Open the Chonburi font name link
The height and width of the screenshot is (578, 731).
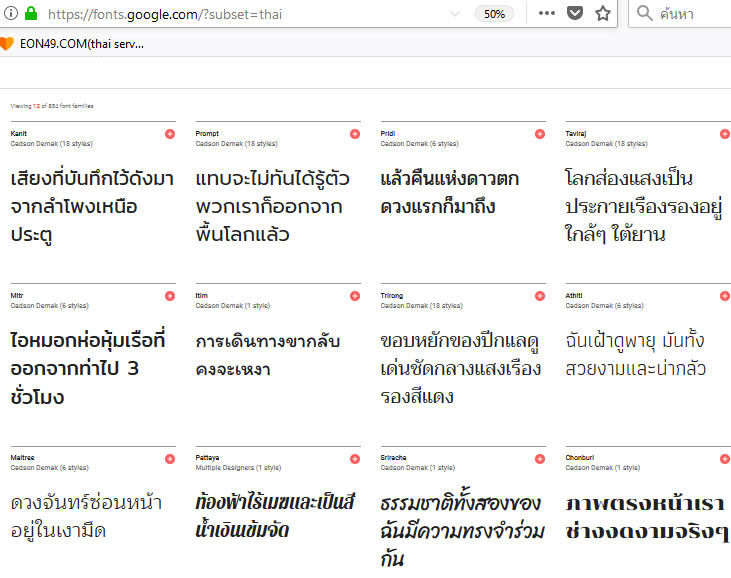tap(580, 458)
